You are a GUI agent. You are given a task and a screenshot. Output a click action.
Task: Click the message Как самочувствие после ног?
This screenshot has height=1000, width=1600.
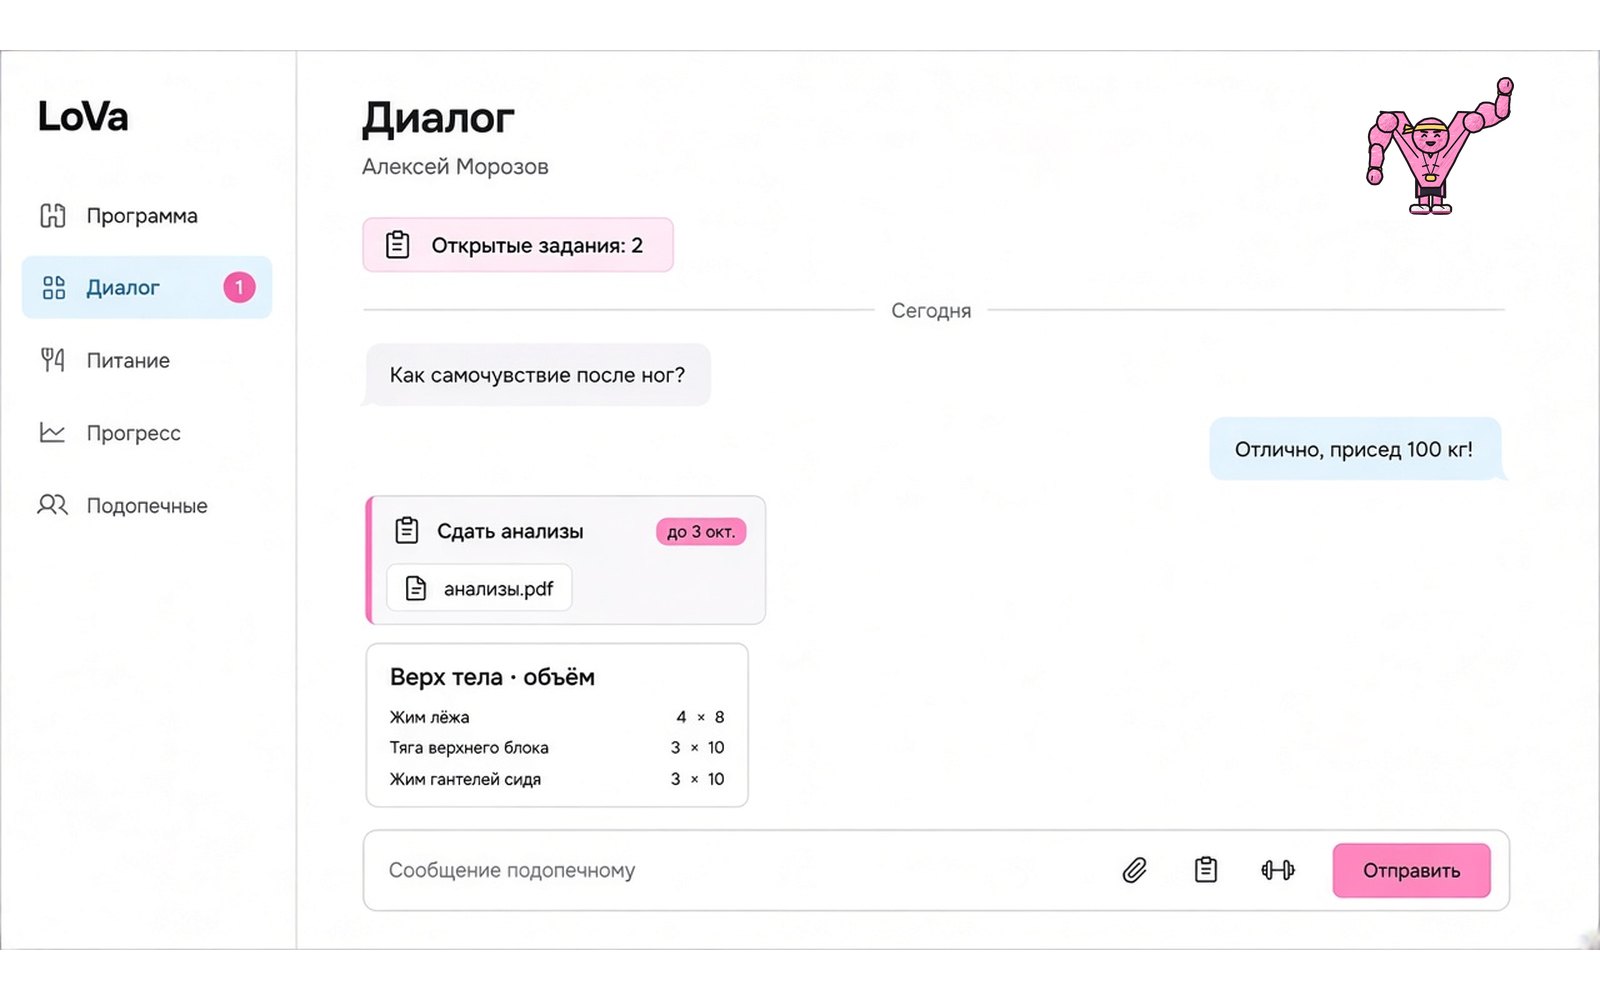(537, 375)
